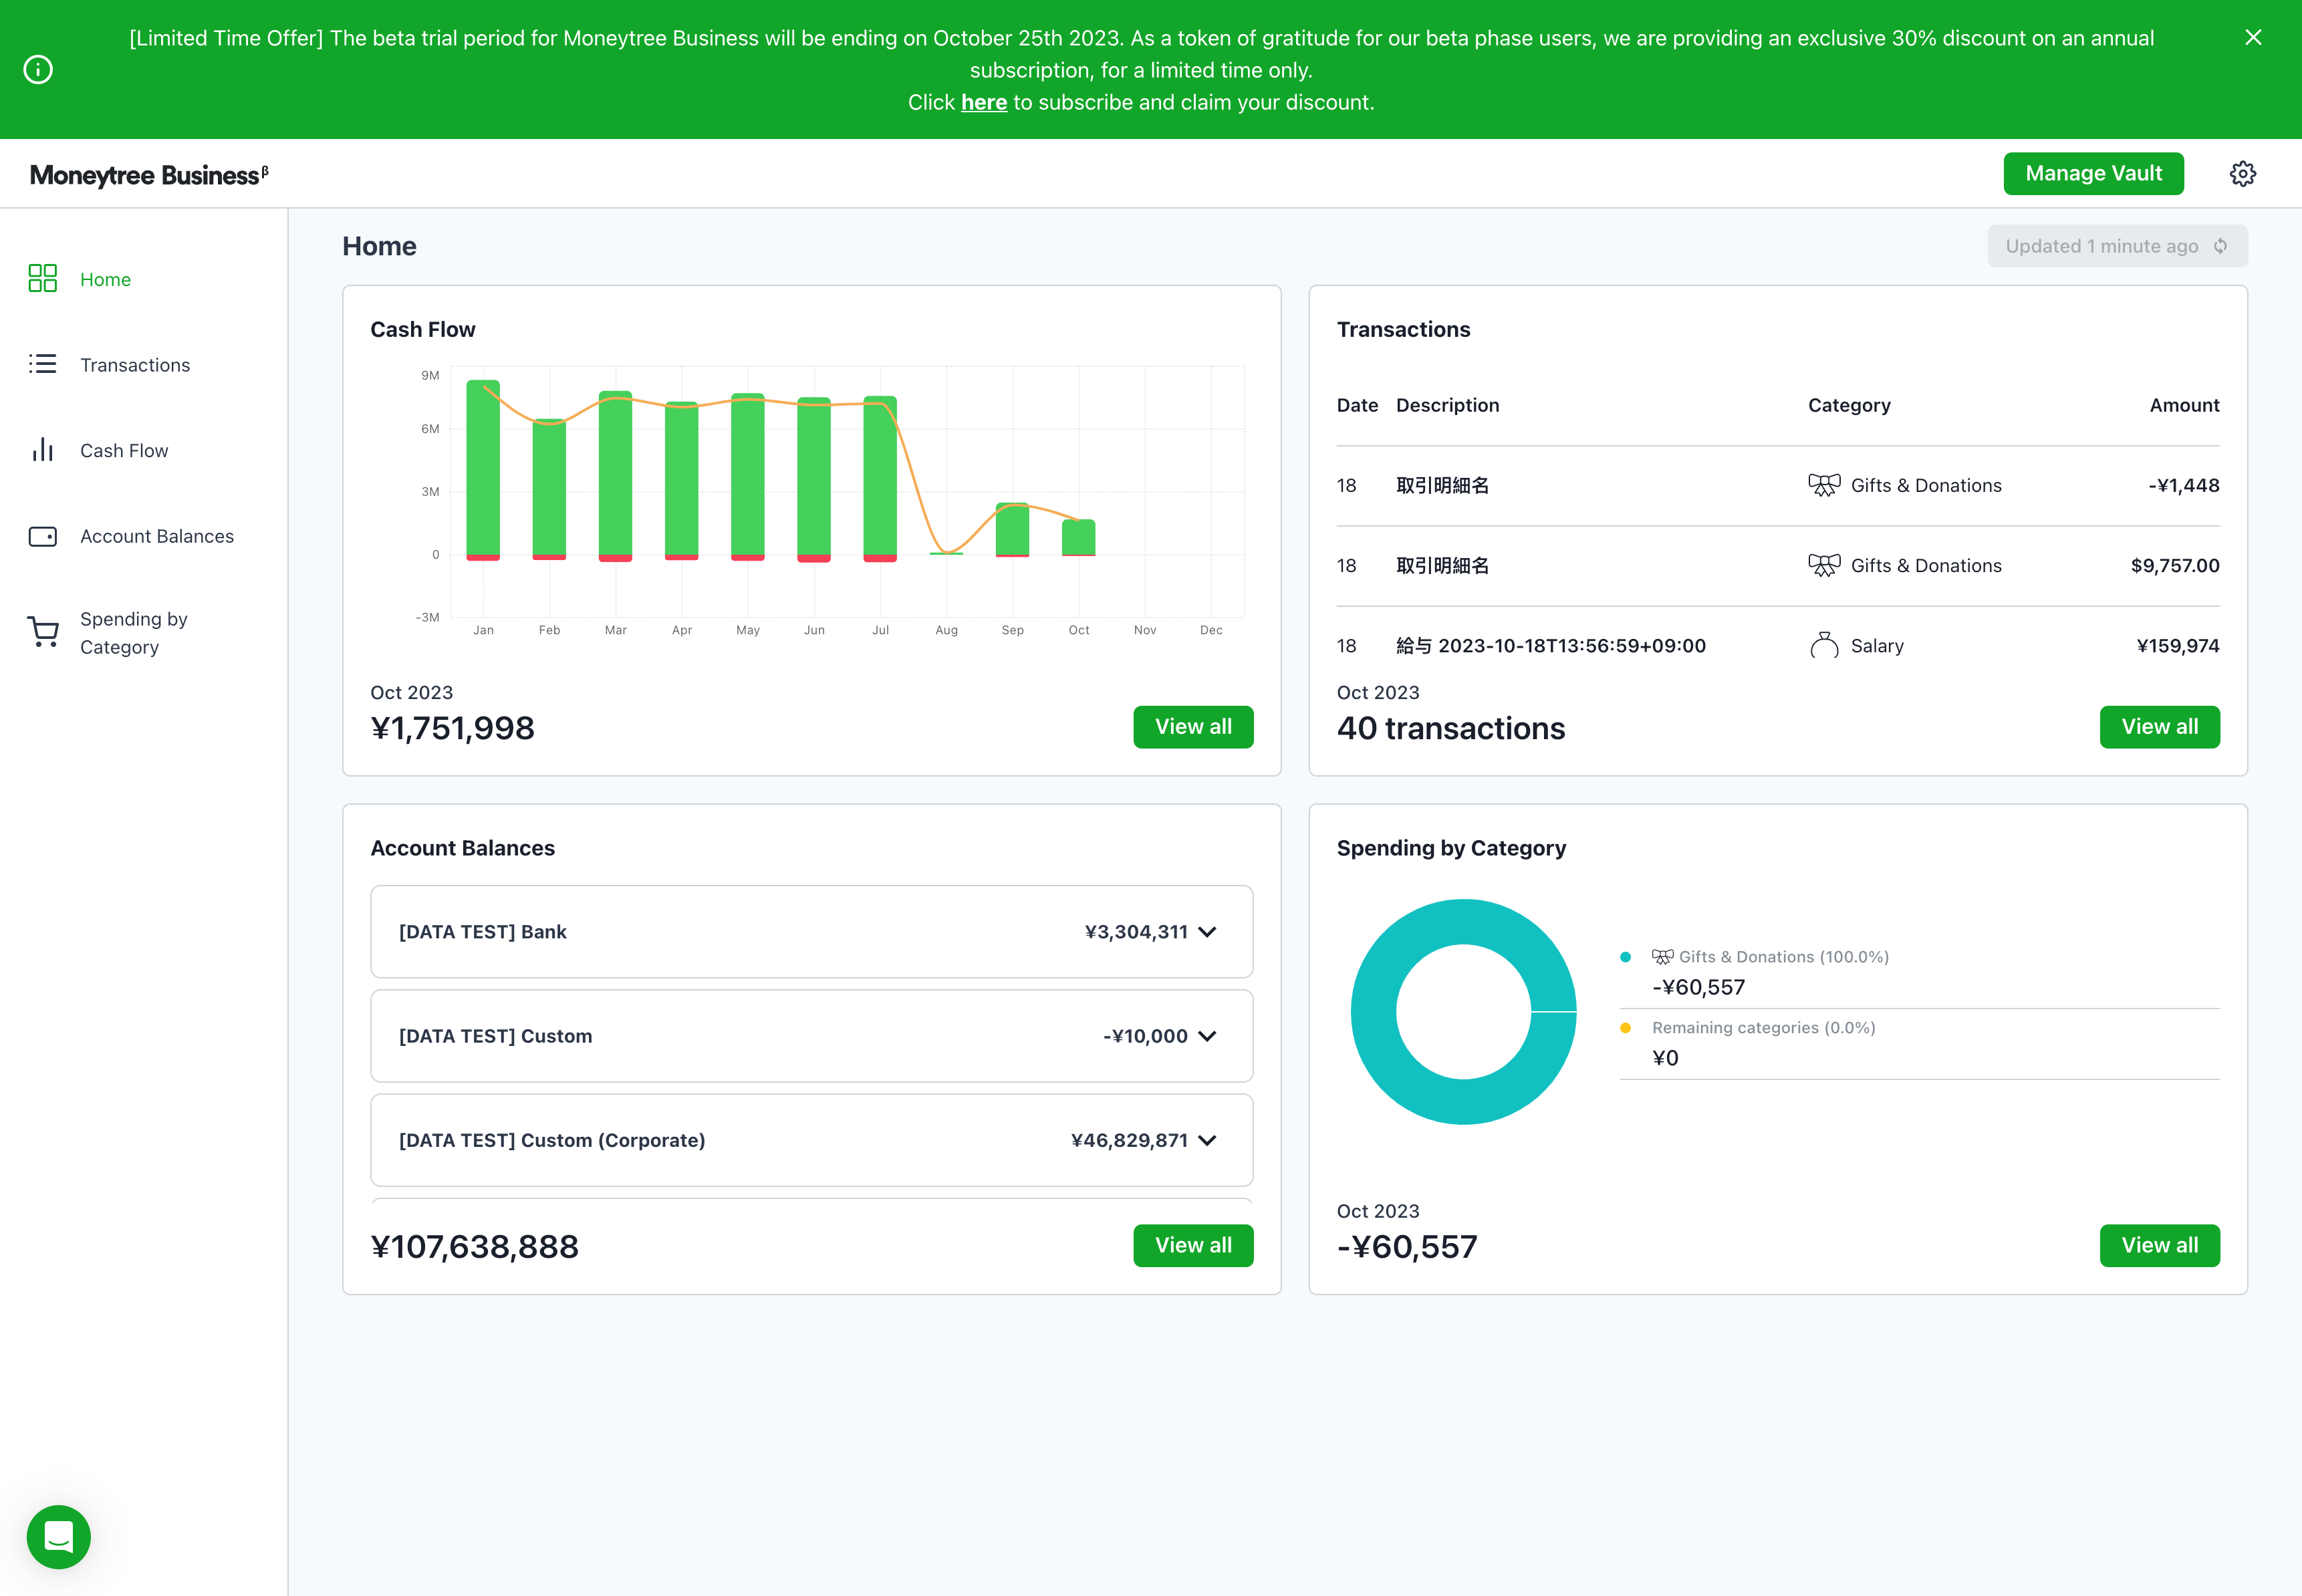View all in the Cash Flow card

[1193, 726]
